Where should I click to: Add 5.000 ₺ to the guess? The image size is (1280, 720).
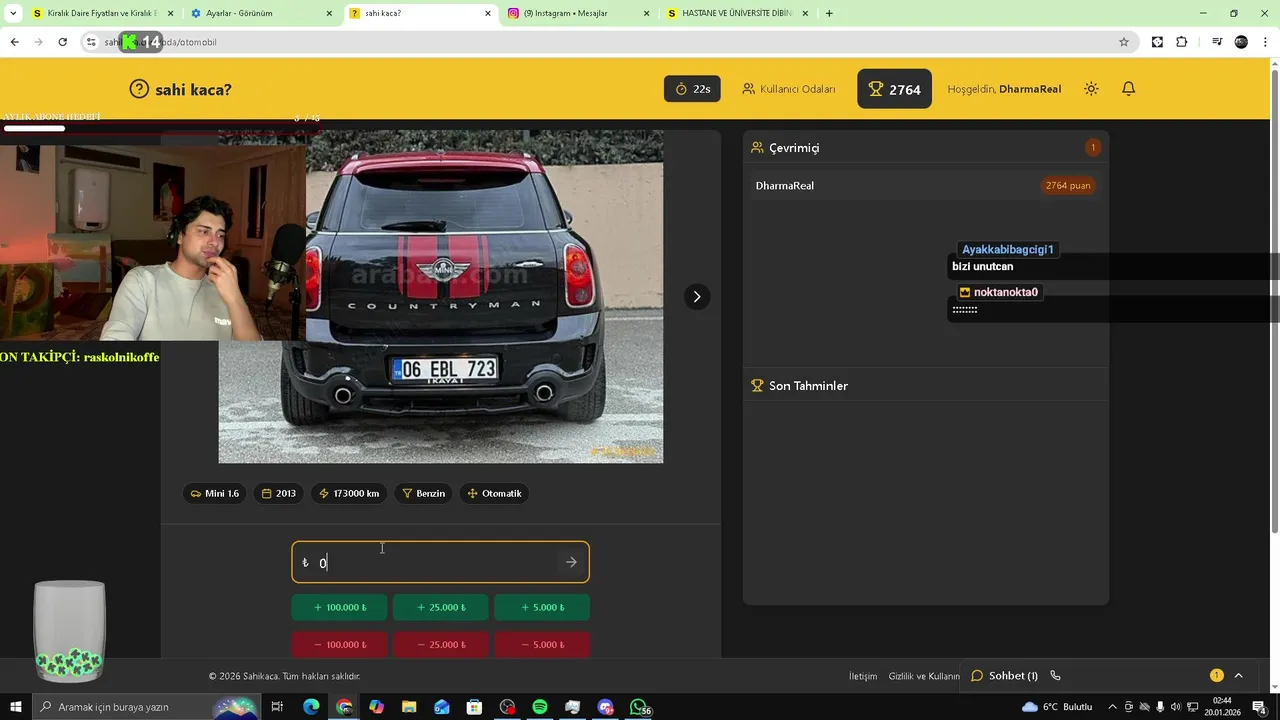[542, 607]
